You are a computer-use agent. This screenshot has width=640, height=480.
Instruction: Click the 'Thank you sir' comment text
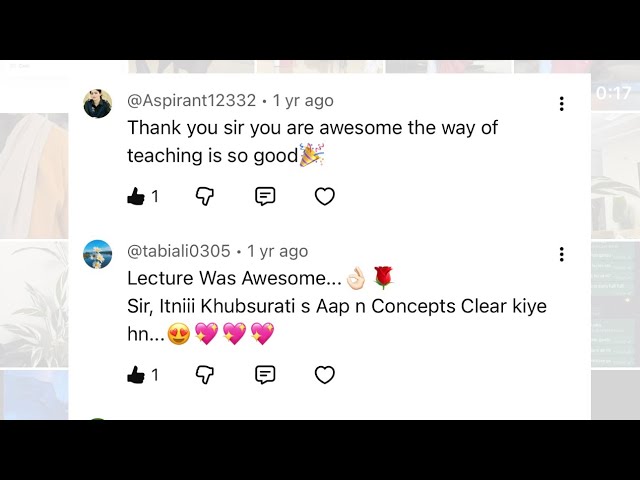(313, 142)
